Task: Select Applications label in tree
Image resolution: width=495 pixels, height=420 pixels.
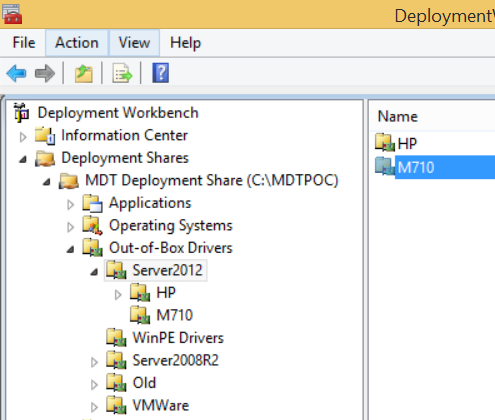Action: [150, 203]
